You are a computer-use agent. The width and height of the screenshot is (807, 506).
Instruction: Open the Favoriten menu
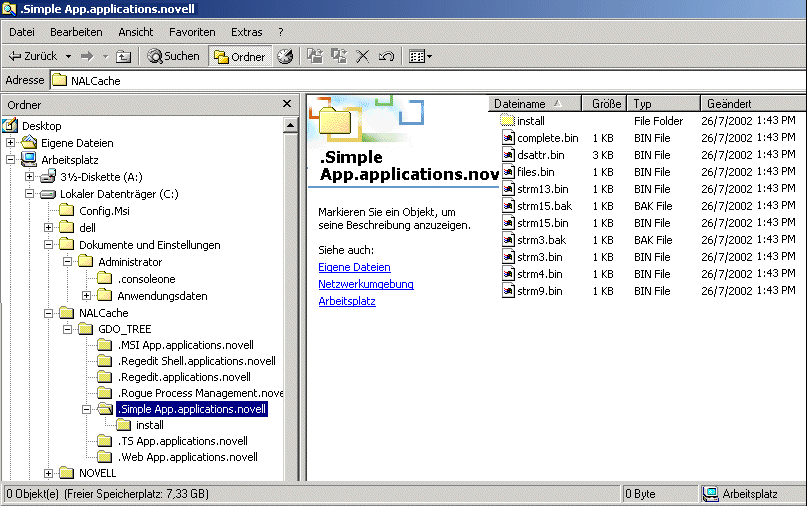192,32
